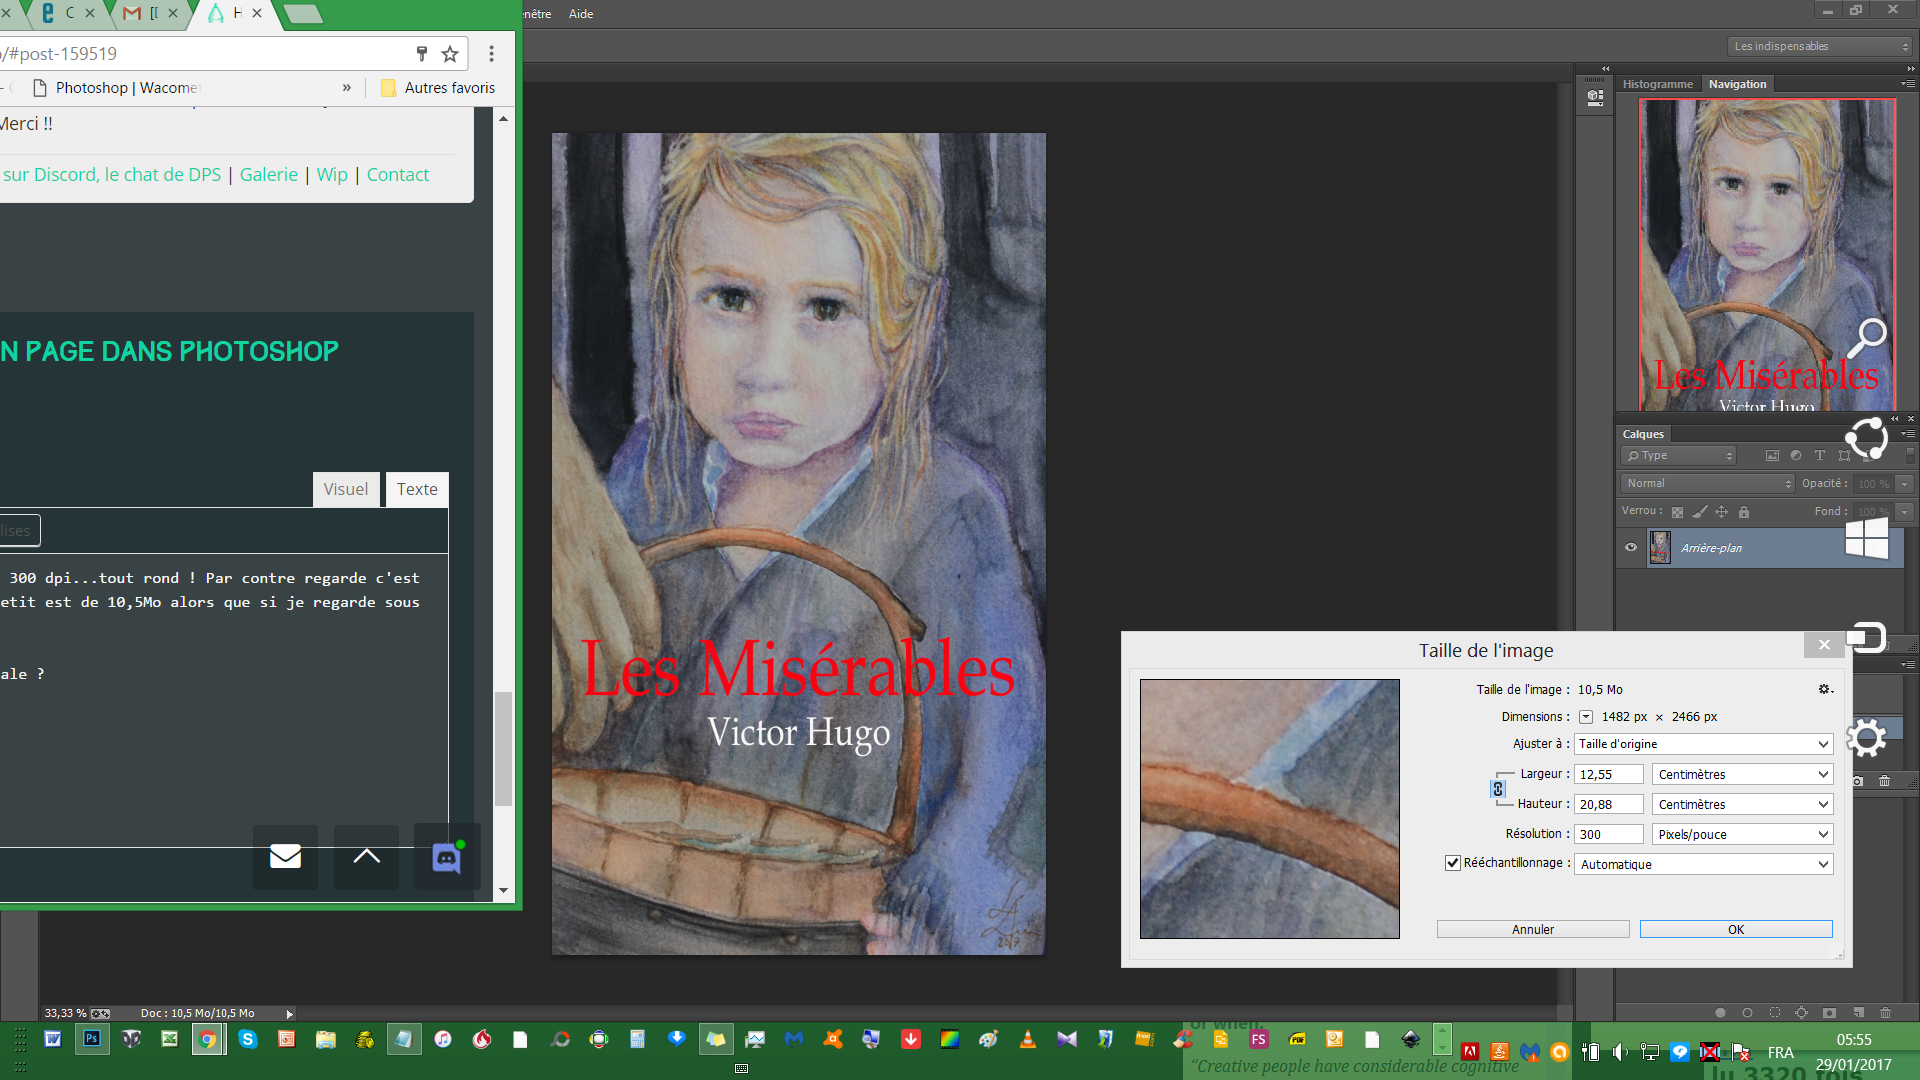Click inside the Largeur input field
Screen dimensions: 1920x1080
coord(1607,774)
